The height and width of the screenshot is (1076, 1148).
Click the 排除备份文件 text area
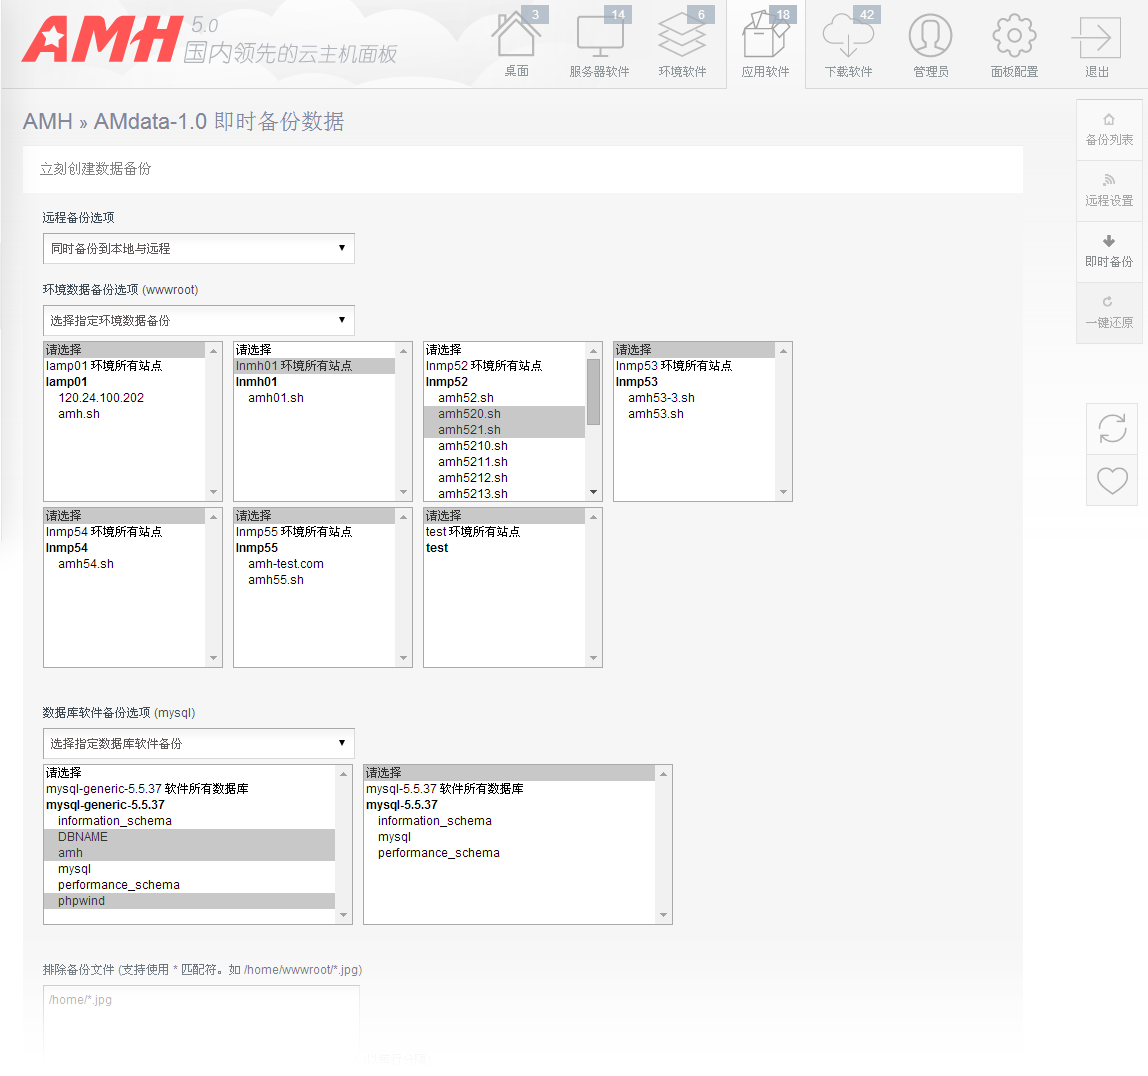coord(201,1020)
